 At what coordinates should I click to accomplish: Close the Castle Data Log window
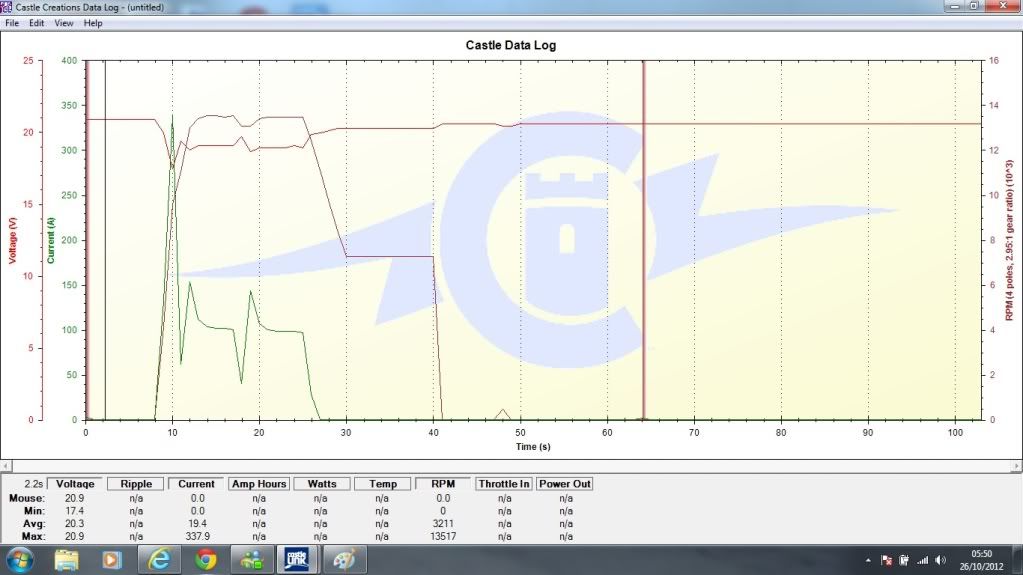1003,6
